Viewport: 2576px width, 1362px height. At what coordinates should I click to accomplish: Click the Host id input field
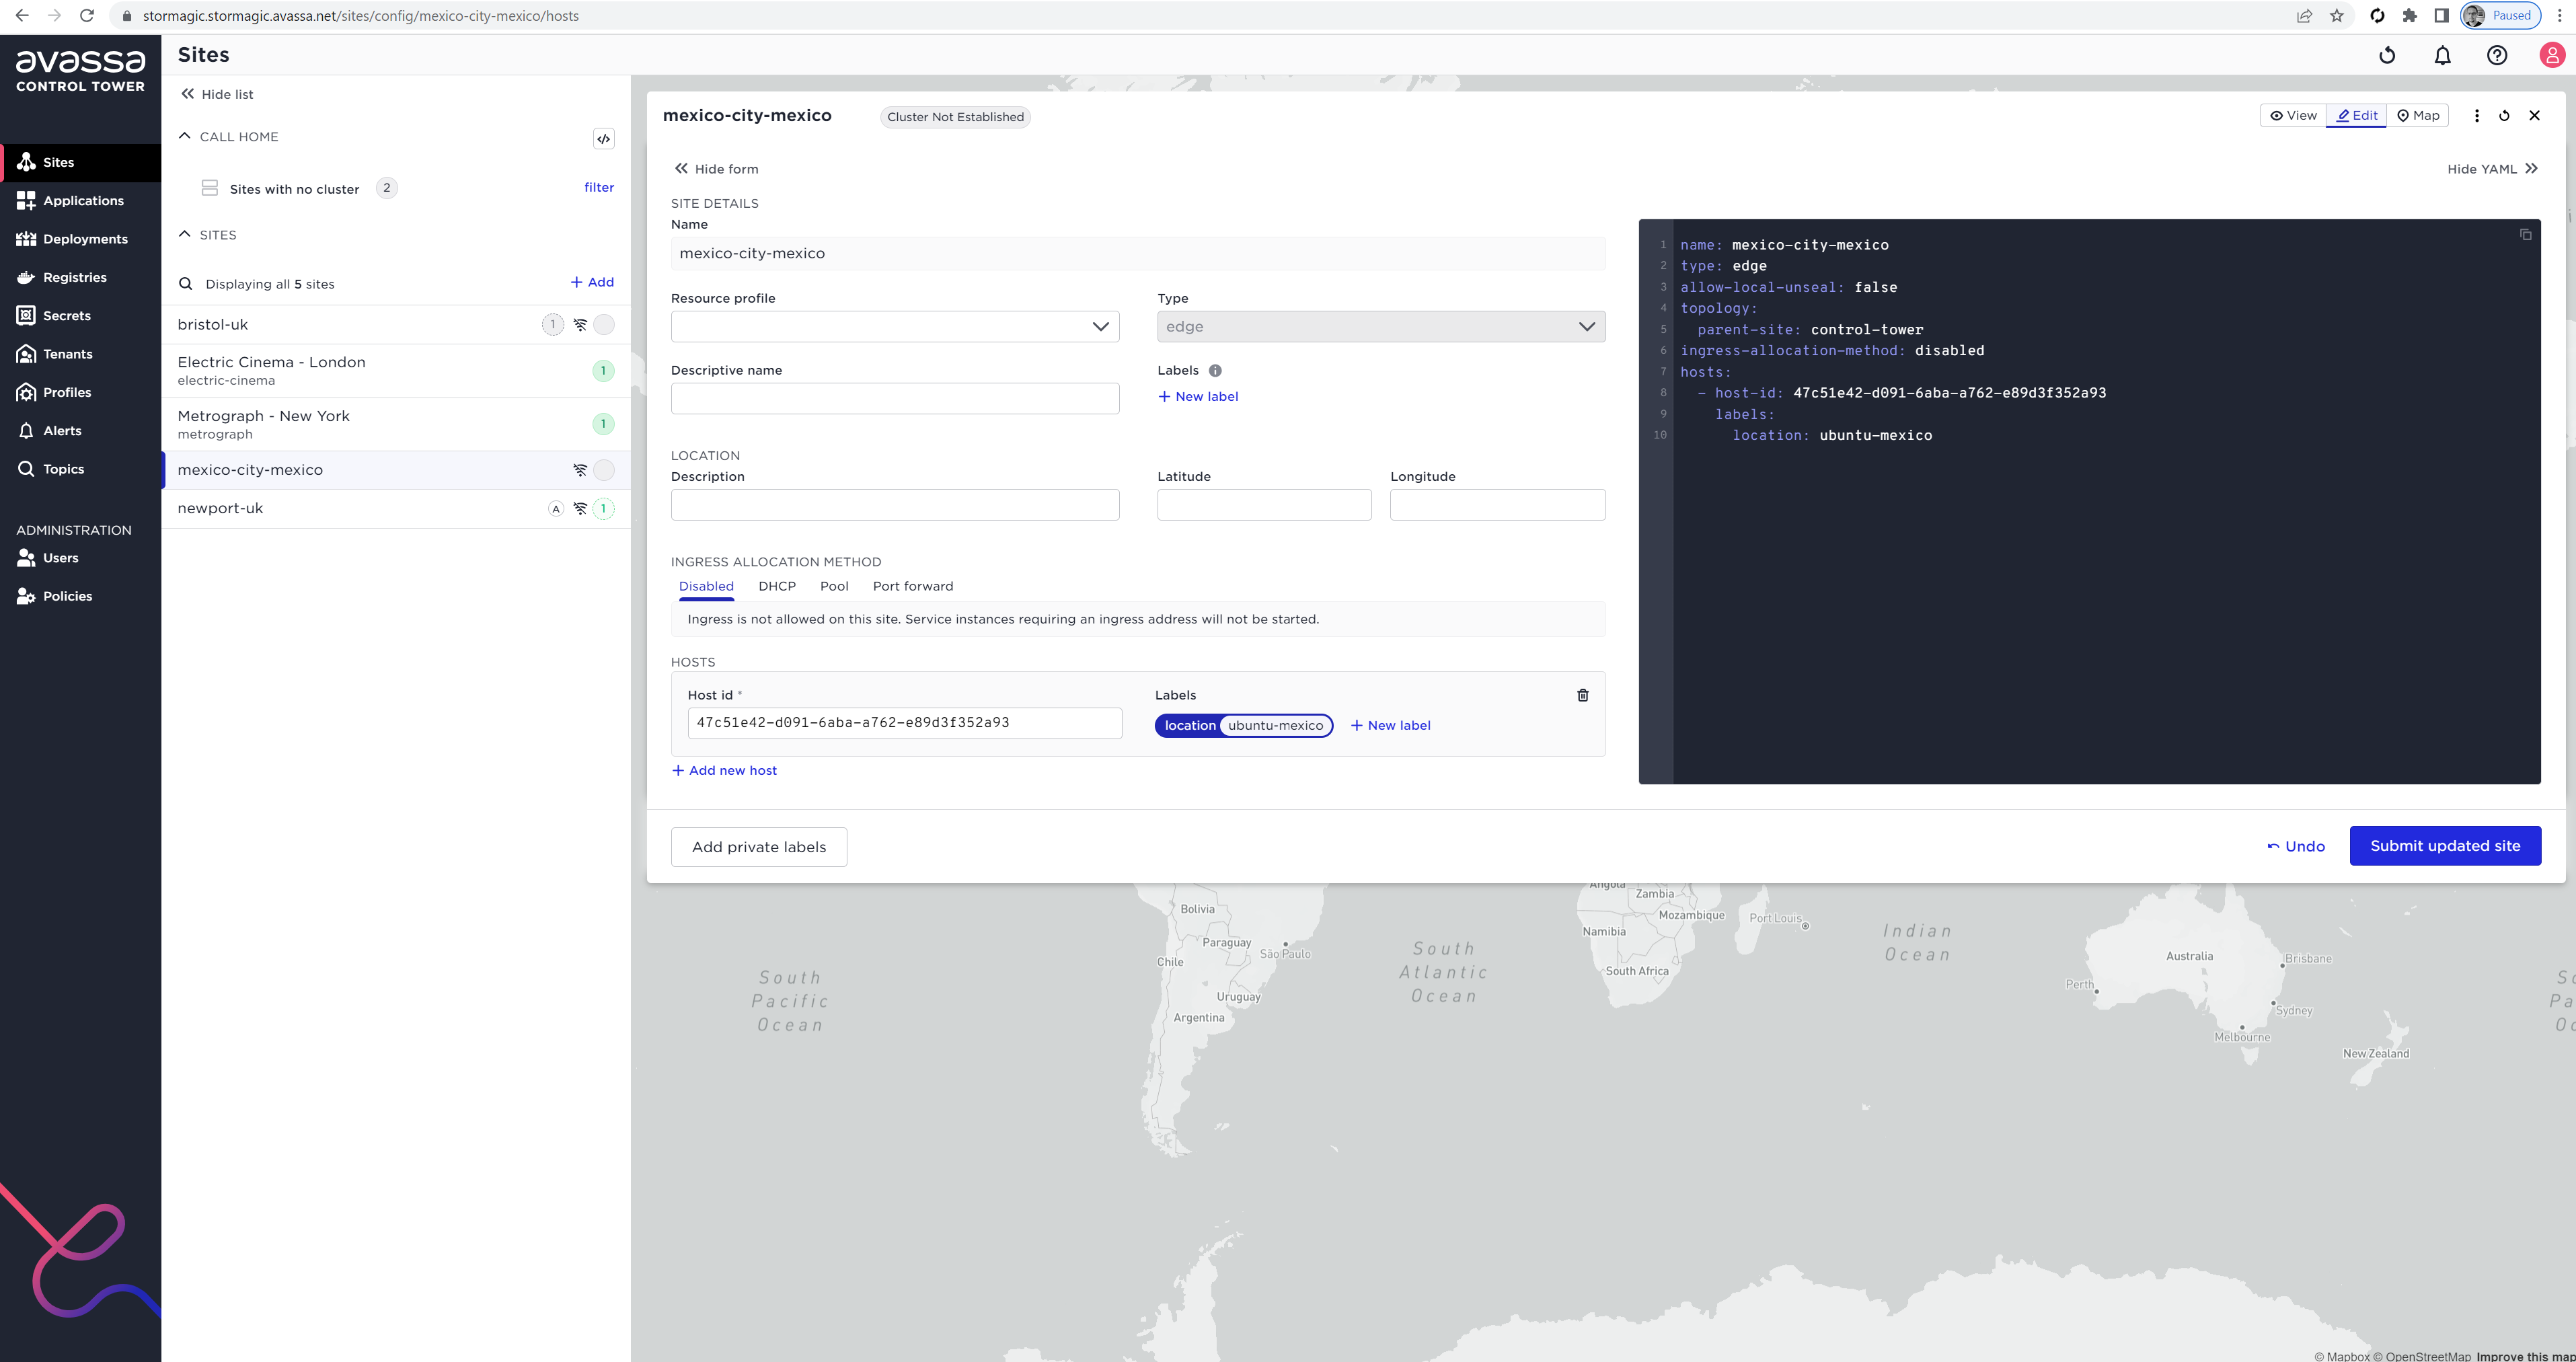(x=904, y=723)
